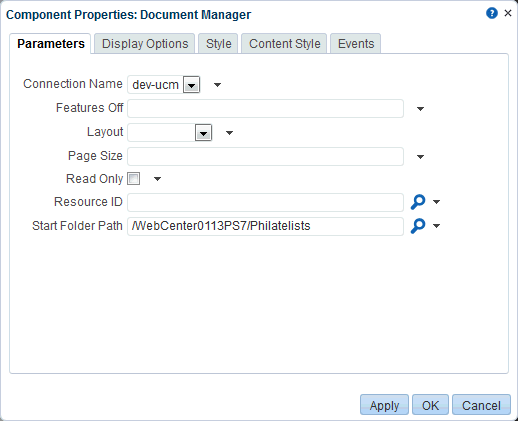The width and height of the screenshot is (518, 421).
Task: Go to the Events tab
Action: tap(356, 44)
